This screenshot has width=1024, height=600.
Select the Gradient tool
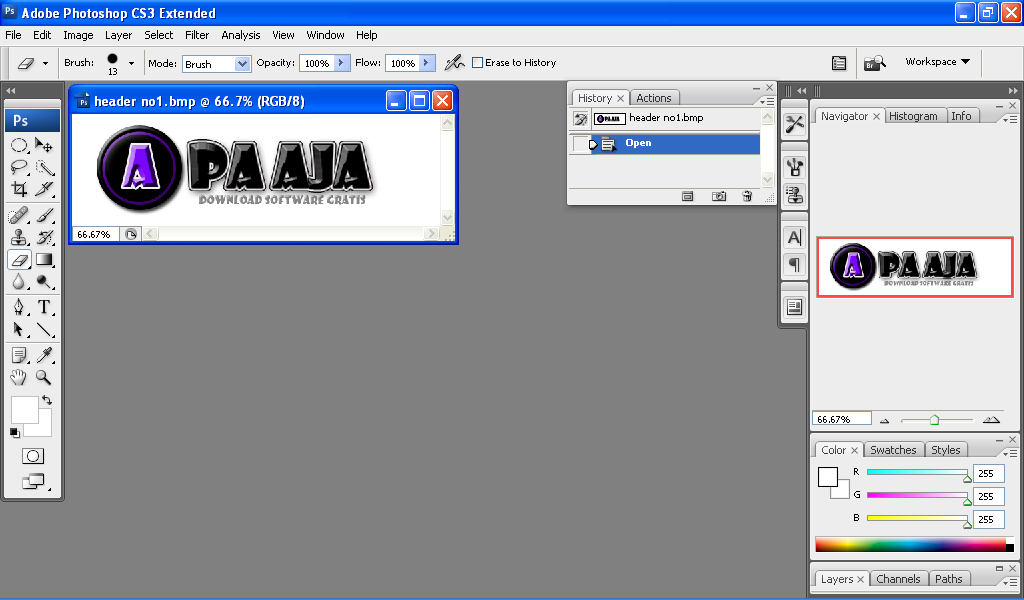(x=44, y=260)
